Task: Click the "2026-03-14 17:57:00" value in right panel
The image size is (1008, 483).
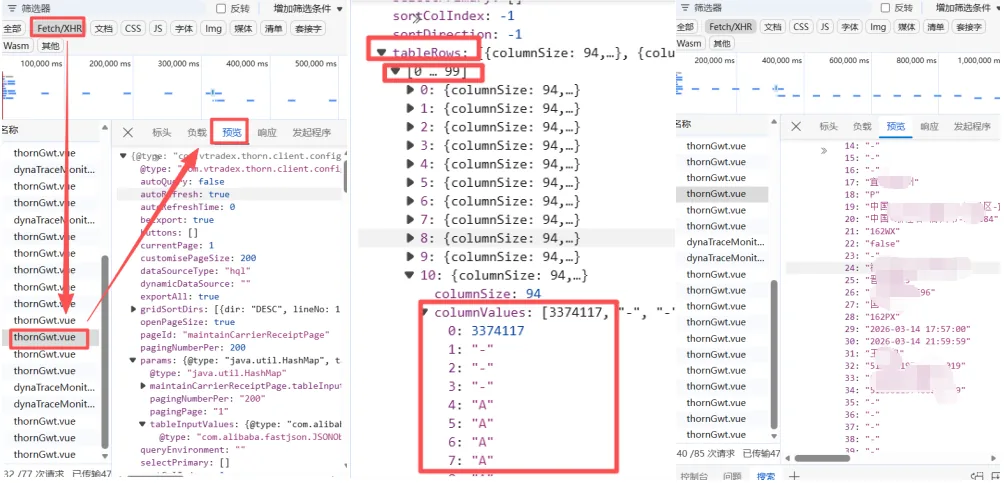Action: click(918, 329)
